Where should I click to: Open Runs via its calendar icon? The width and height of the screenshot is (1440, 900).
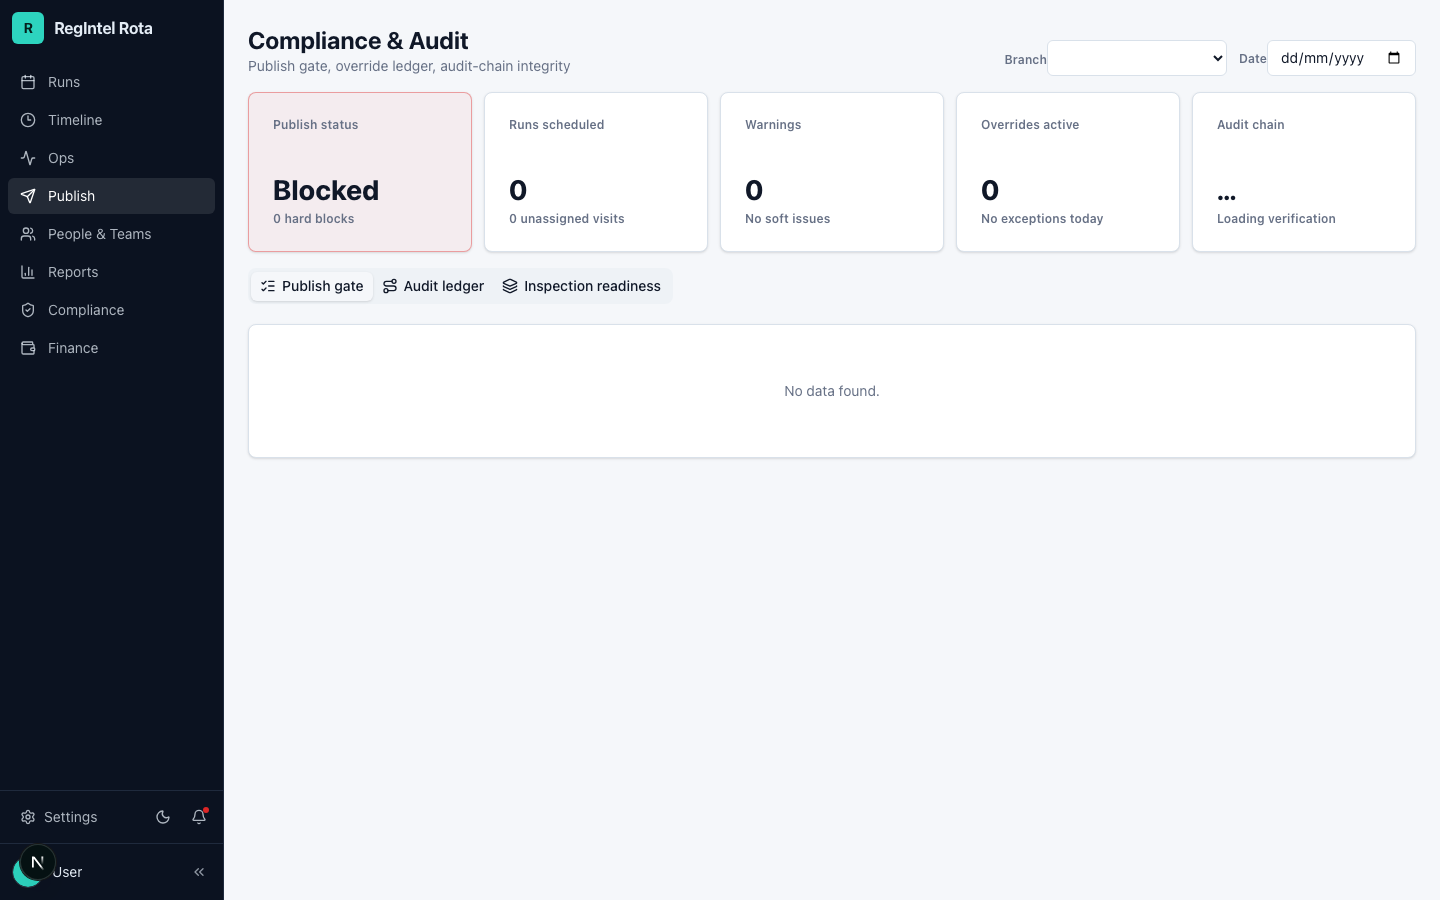[x=28, y=82]
